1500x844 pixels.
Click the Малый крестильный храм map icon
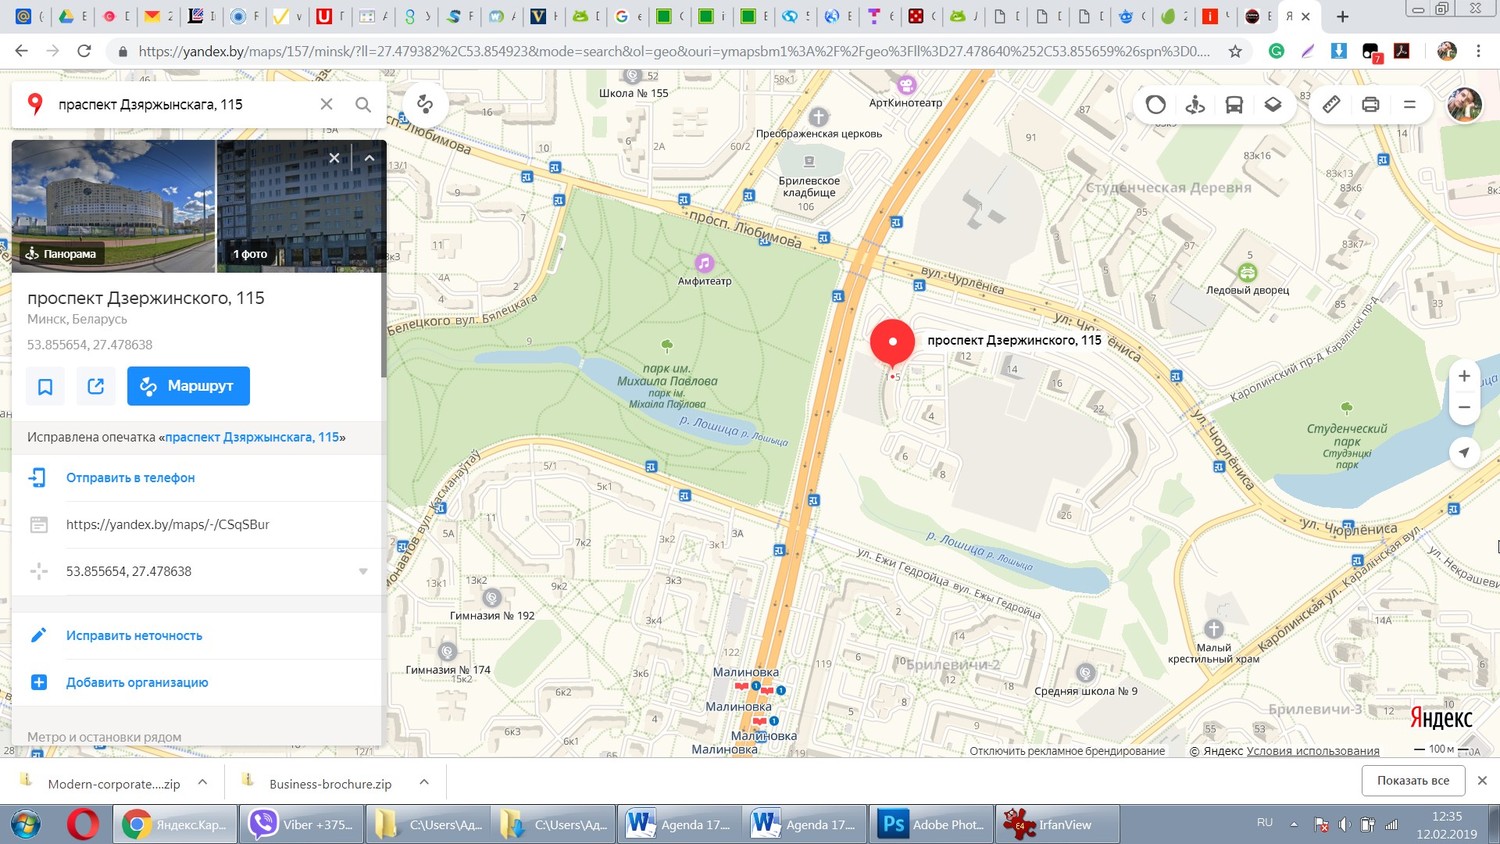tap(1213, 629)
